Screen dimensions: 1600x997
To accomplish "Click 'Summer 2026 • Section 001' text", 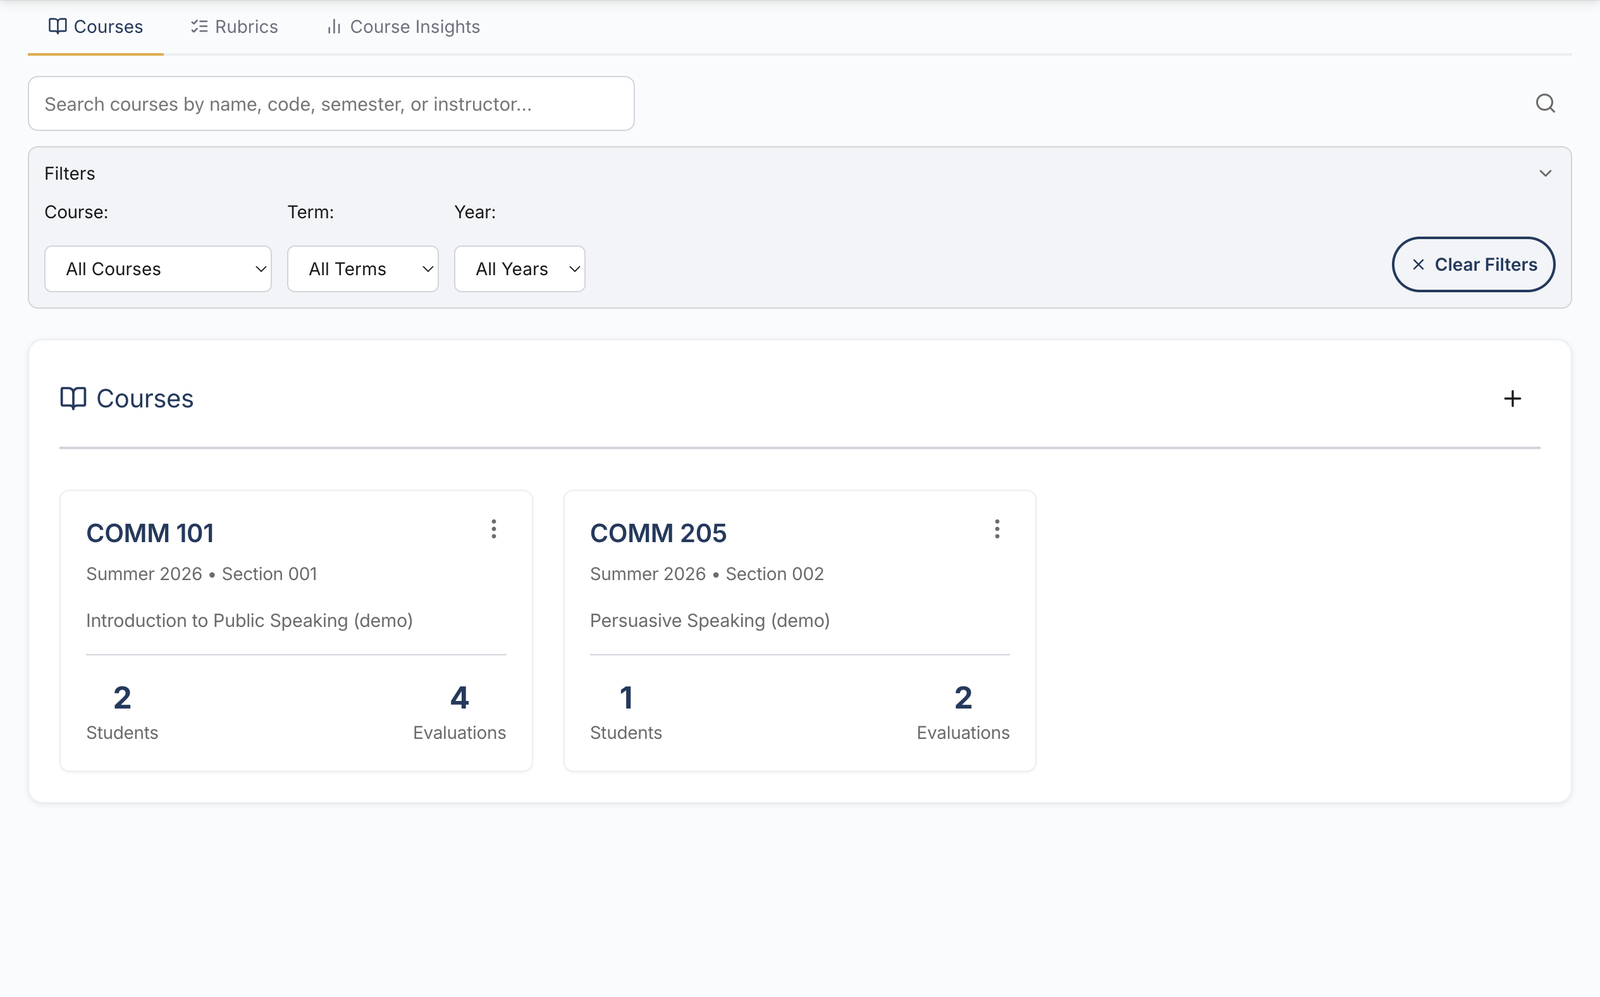I will 202,574.
